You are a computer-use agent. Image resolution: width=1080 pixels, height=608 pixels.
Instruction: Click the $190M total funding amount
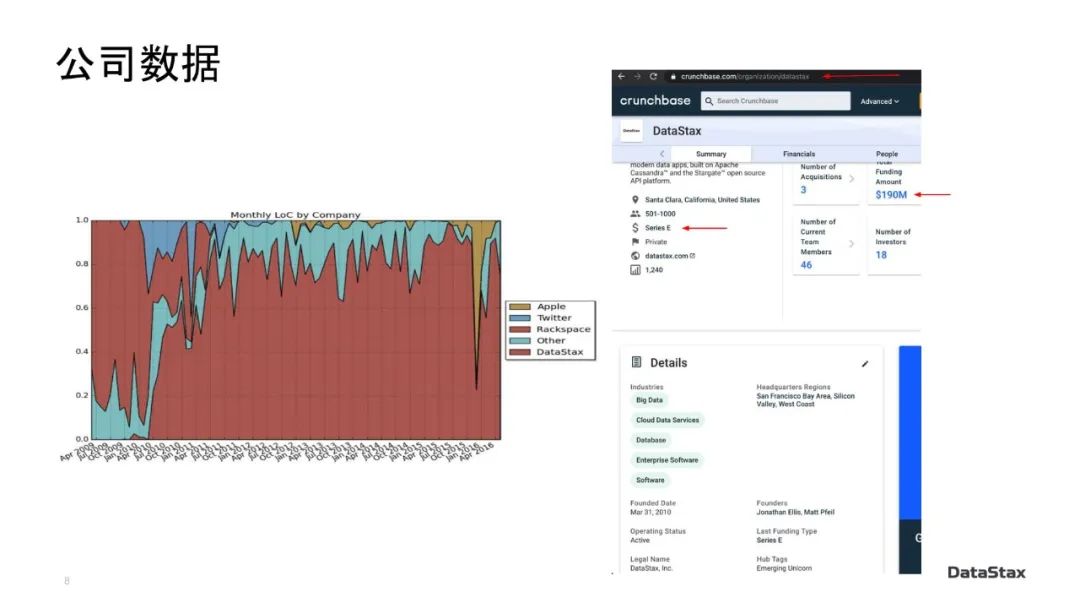click(x=891, y=195)
